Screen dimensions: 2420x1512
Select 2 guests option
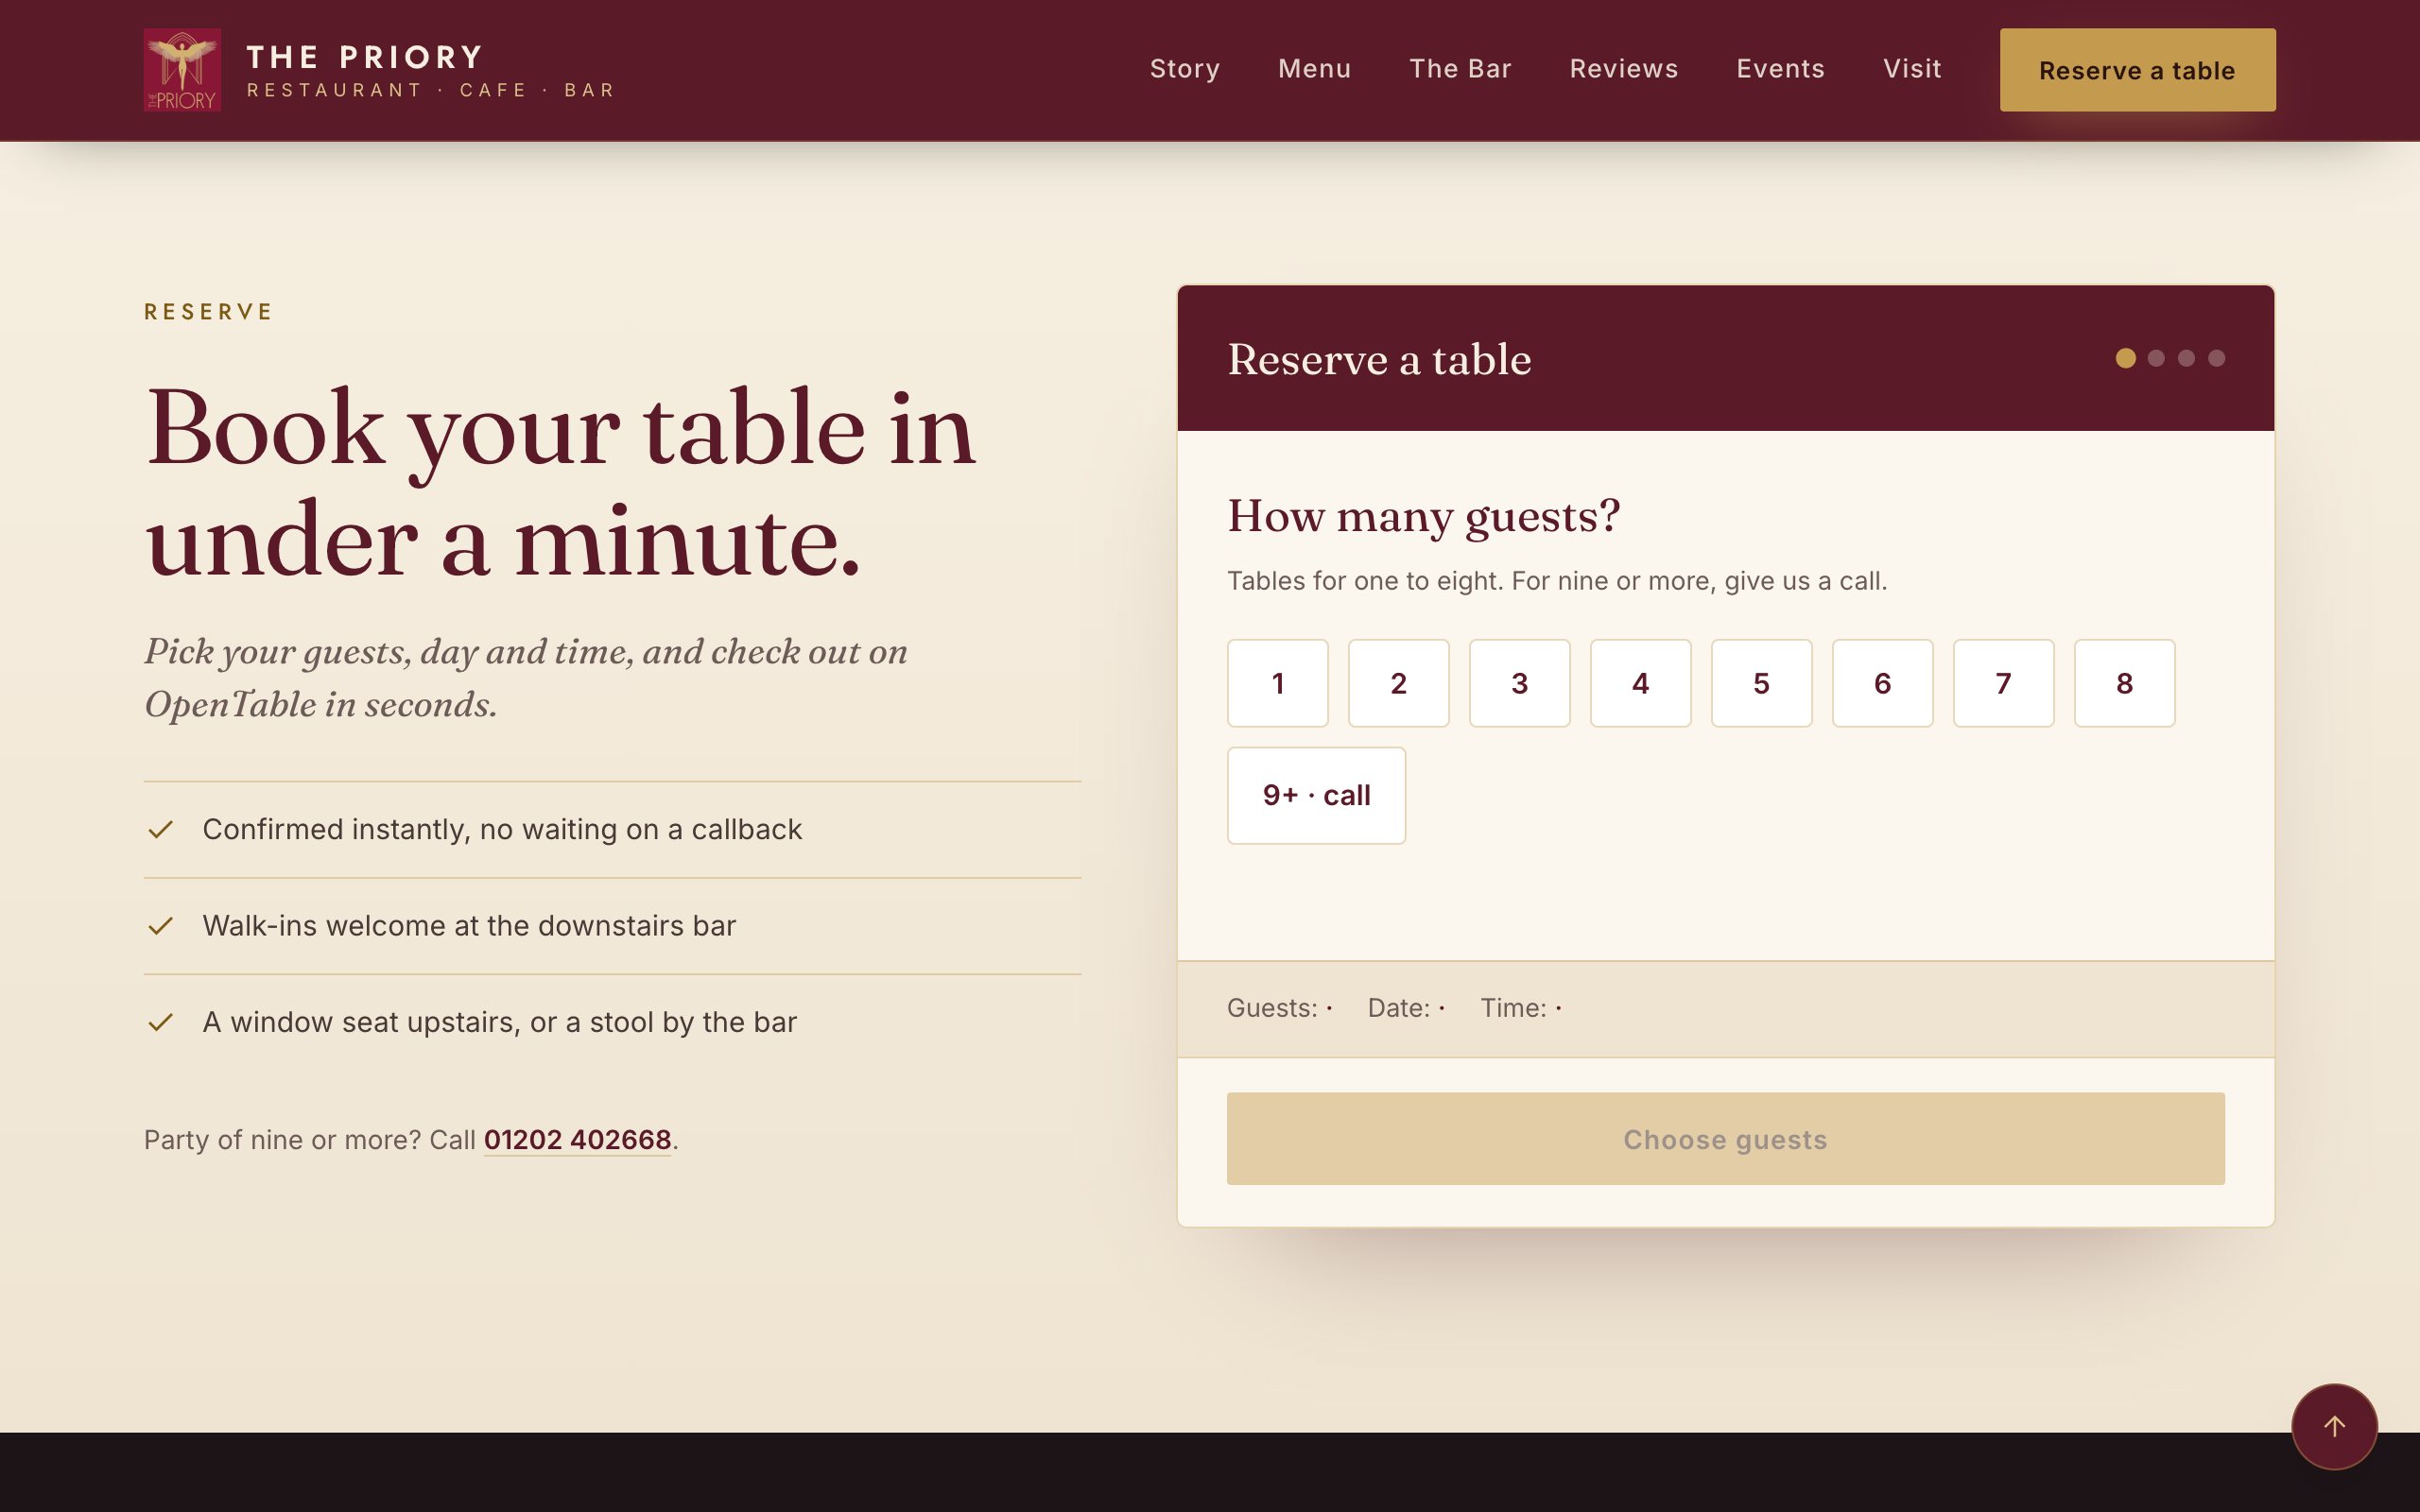pos(1398,683)
